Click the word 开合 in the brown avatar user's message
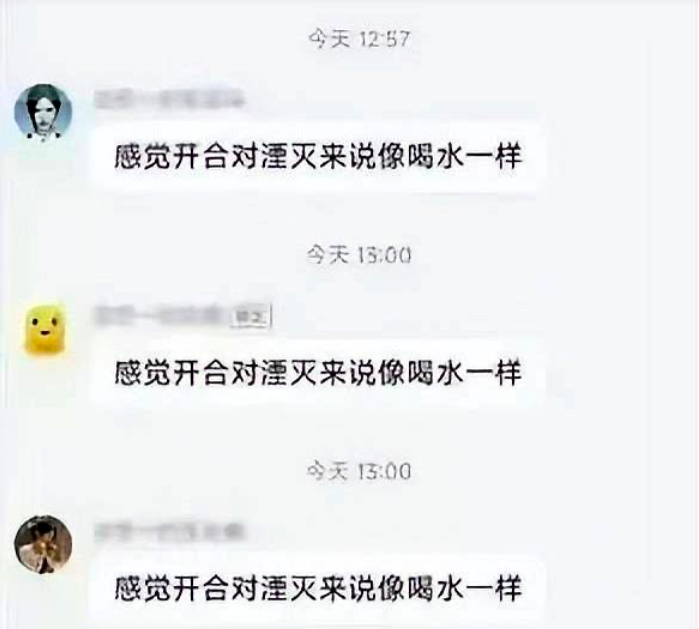This screenshot has height=629, width=699. 201,589
